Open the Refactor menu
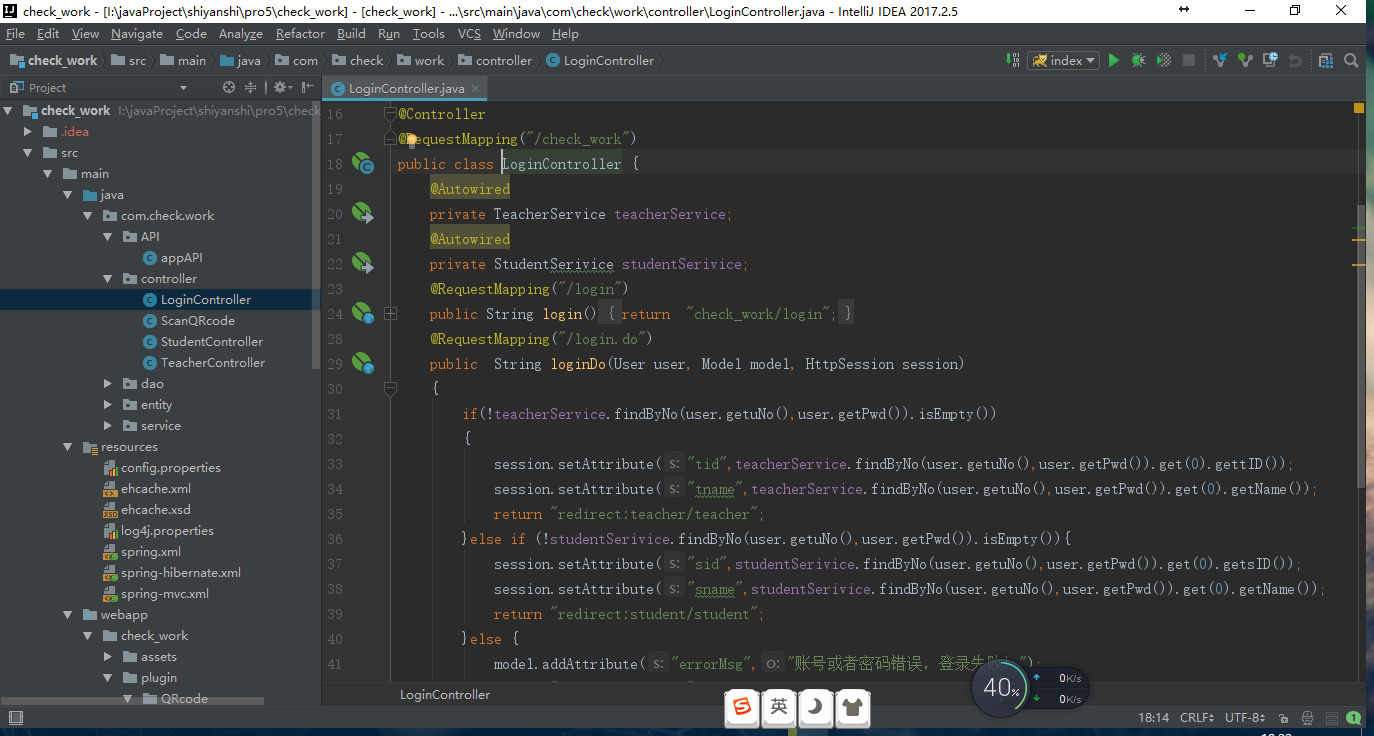This screenshot has width=1374, height=736. coord(300,34)
